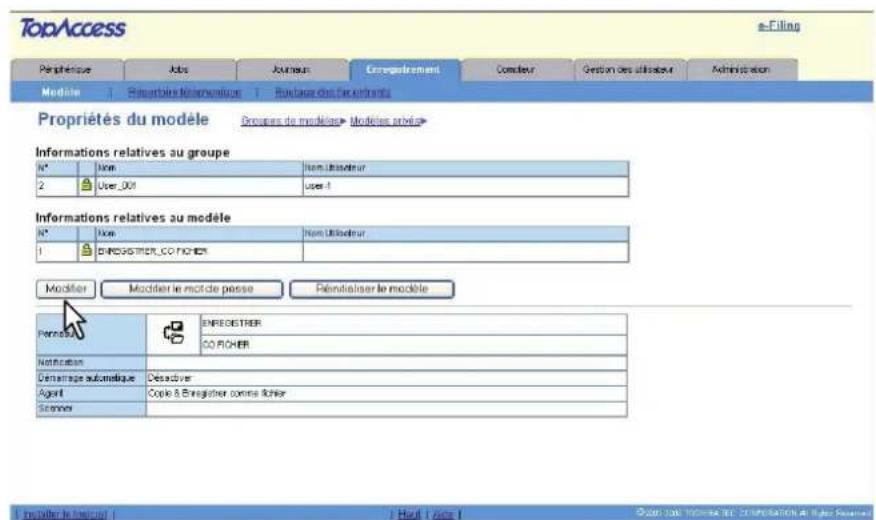Go to the Compteur tab
The image size is (876, 520).
tap(516, 70)
